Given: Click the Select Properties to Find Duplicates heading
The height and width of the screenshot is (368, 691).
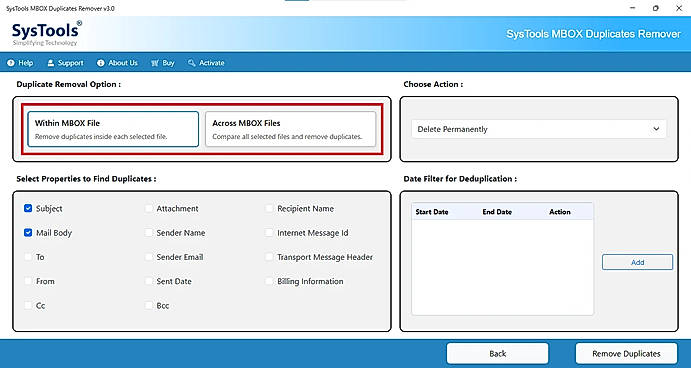Looking at the screenshot, I should coord(86,179).
